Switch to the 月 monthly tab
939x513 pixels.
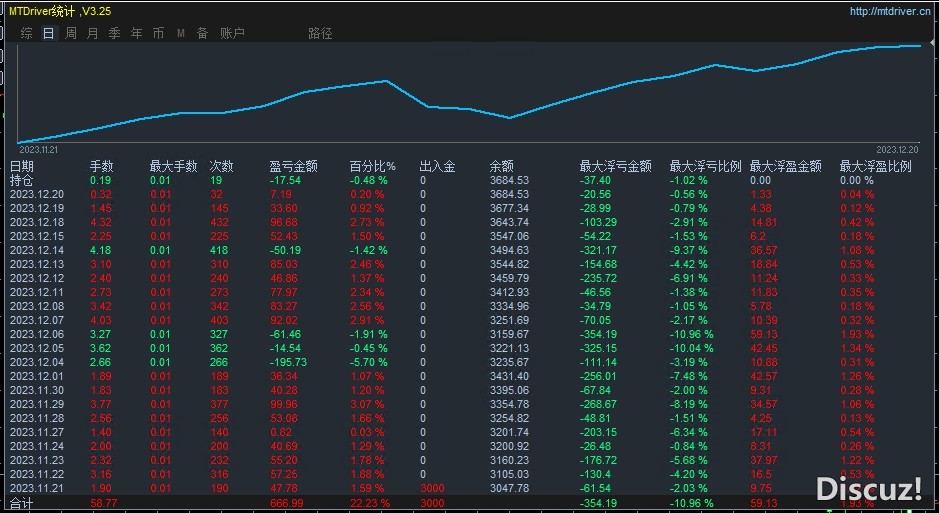tap(93, 34)
